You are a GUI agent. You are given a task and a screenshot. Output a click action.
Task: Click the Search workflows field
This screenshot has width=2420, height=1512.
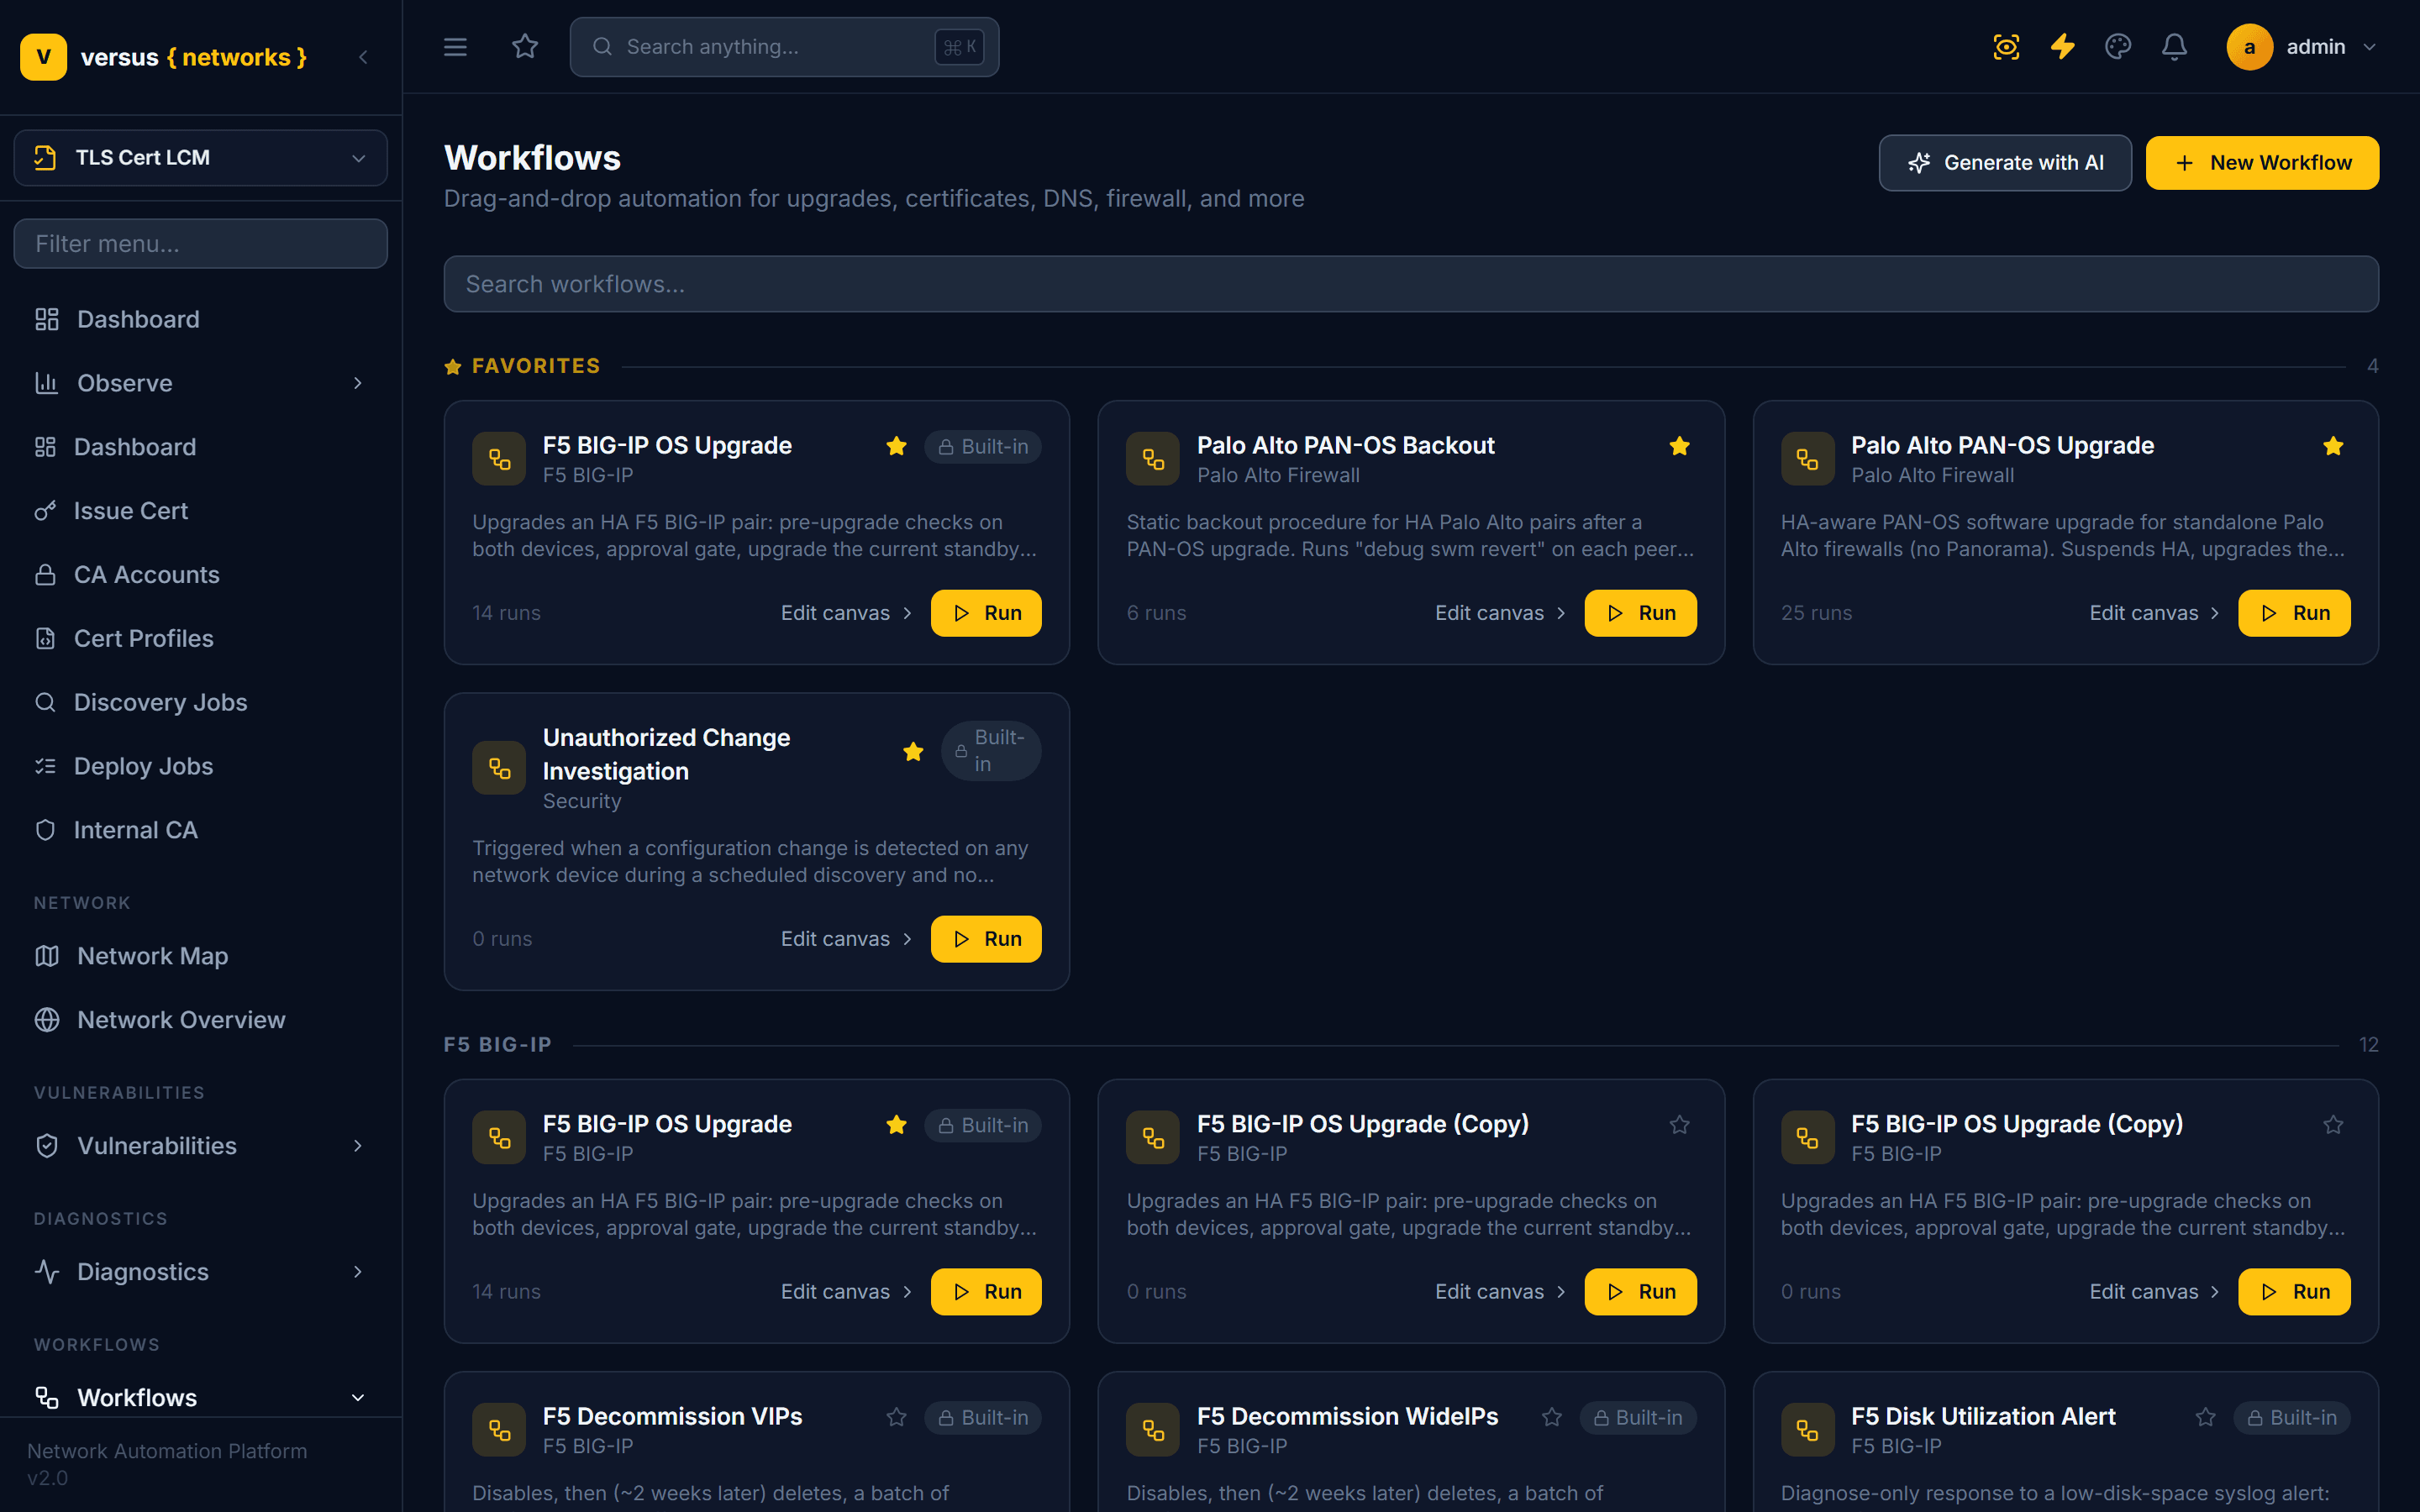pyautogui.click(x=1411, y=284)
